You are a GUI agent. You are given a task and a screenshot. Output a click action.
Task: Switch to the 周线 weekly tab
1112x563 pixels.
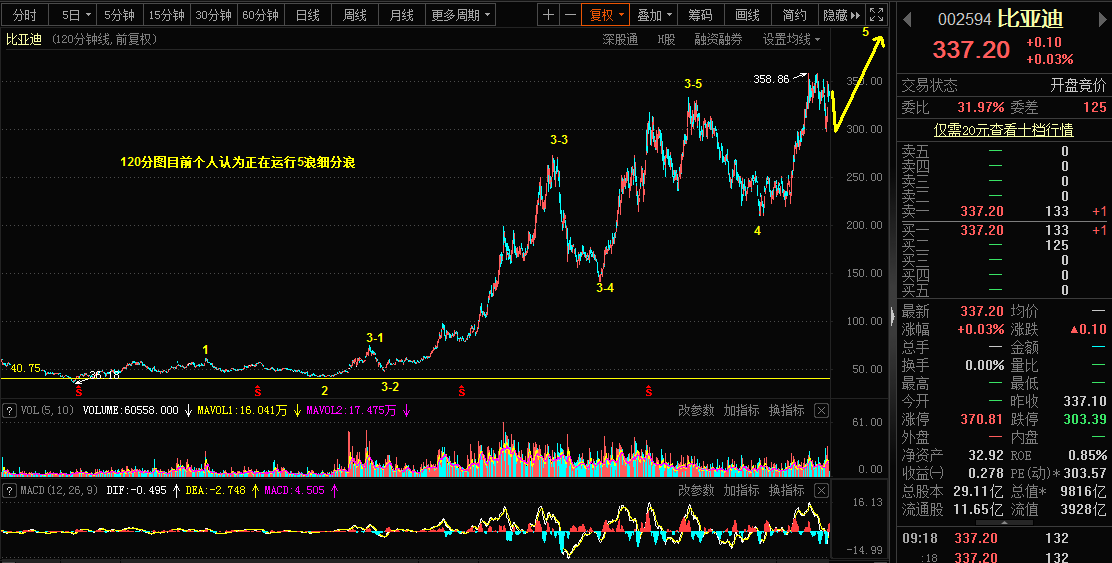coord(355,15)
